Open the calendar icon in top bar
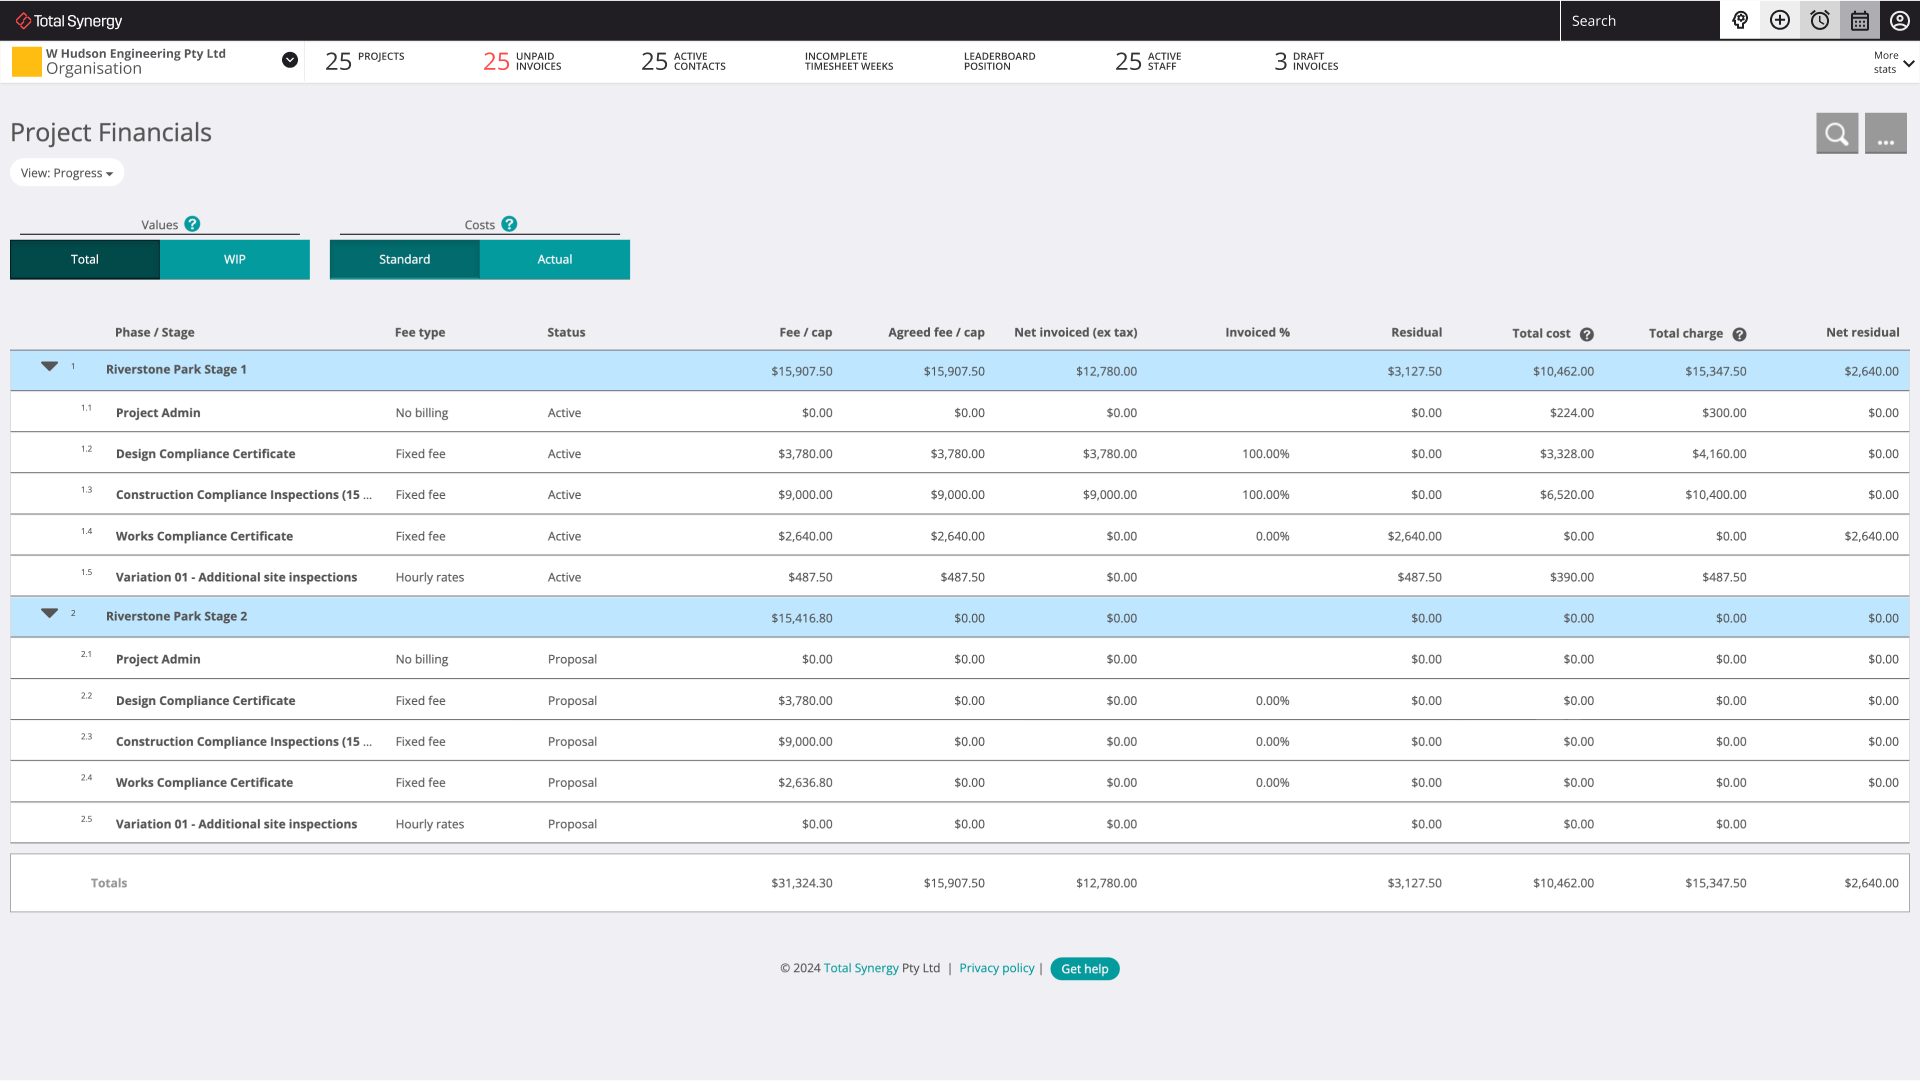The image size is (1920, 1081). (1859, 20)
